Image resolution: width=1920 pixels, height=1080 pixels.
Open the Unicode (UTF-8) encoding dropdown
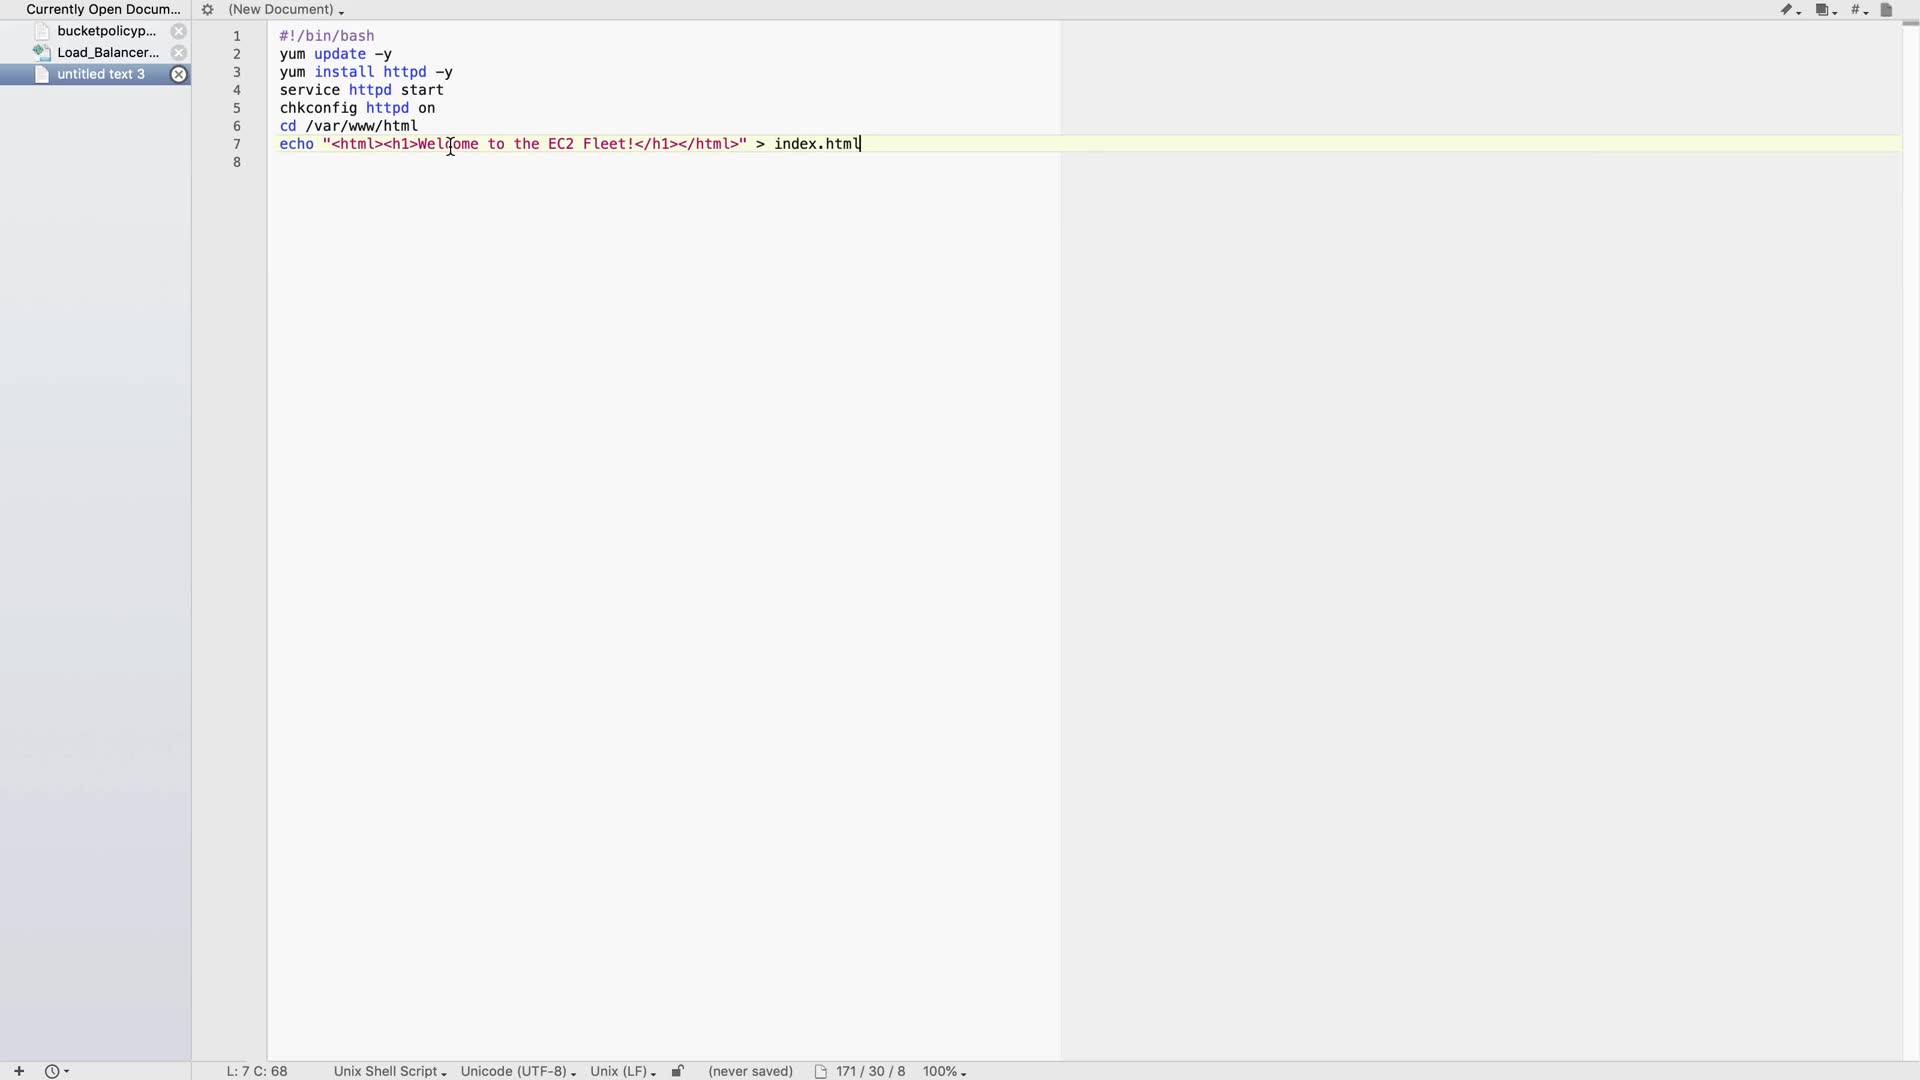(517, 1071)
